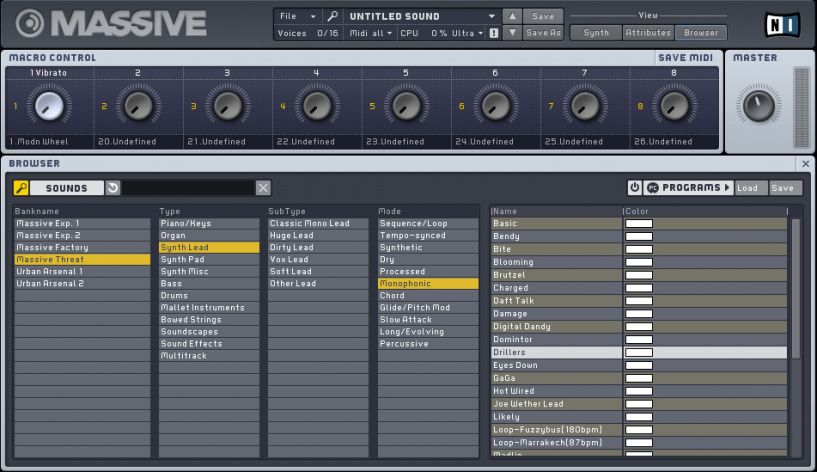Select Tempo-synced mode

click(x=428, y=235)
